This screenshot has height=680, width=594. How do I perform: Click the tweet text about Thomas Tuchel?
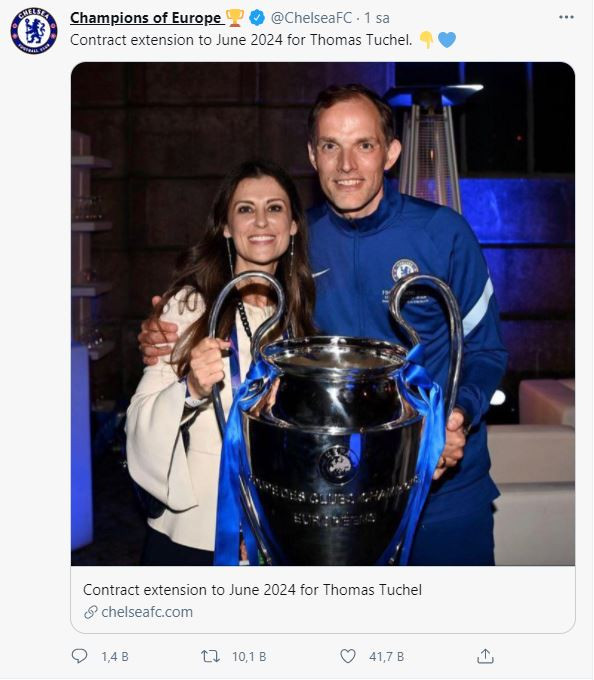241,40
